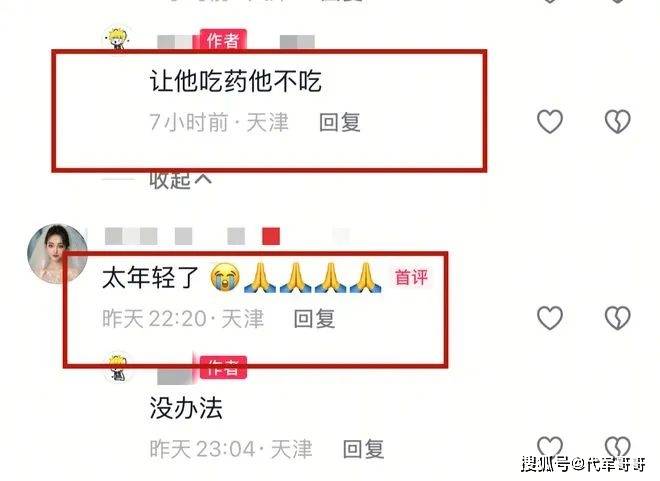Like the '让他吃药他不吃' comment
660x481 pixels.
(x=550, y=121)
